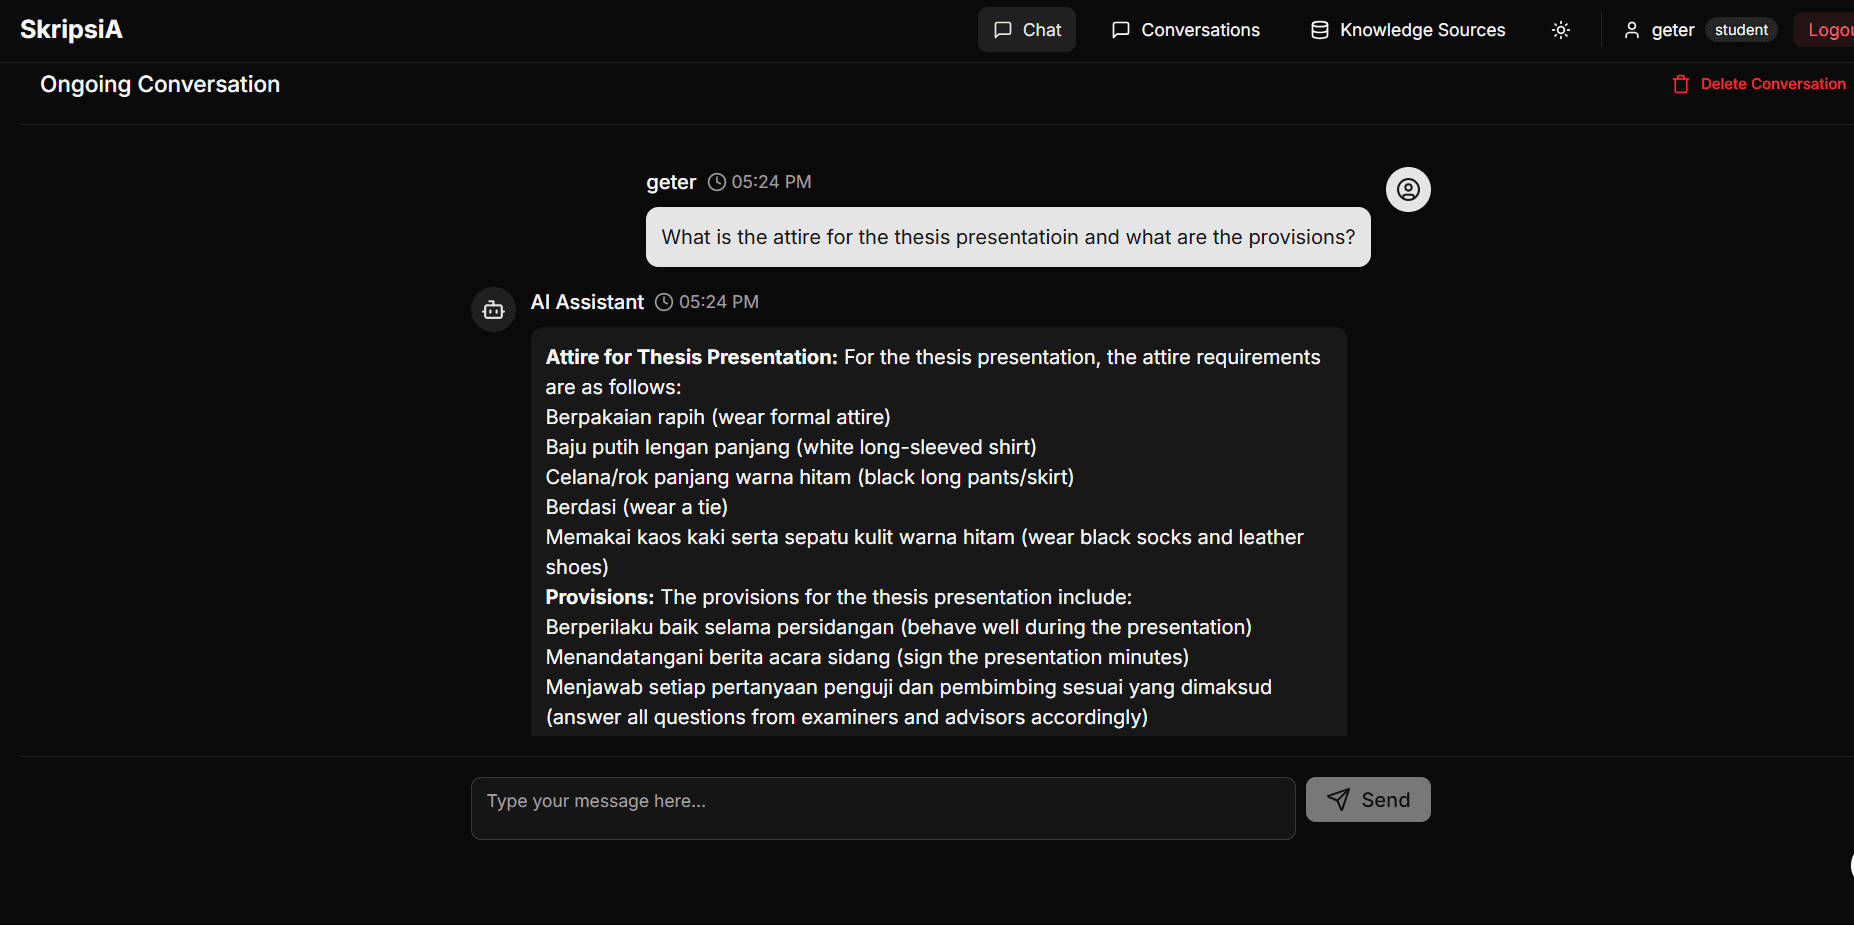The height and width of the screenshot is (925, 1854).
Task: Click the speech bubble Chat icon
Action: point(1002,29)
